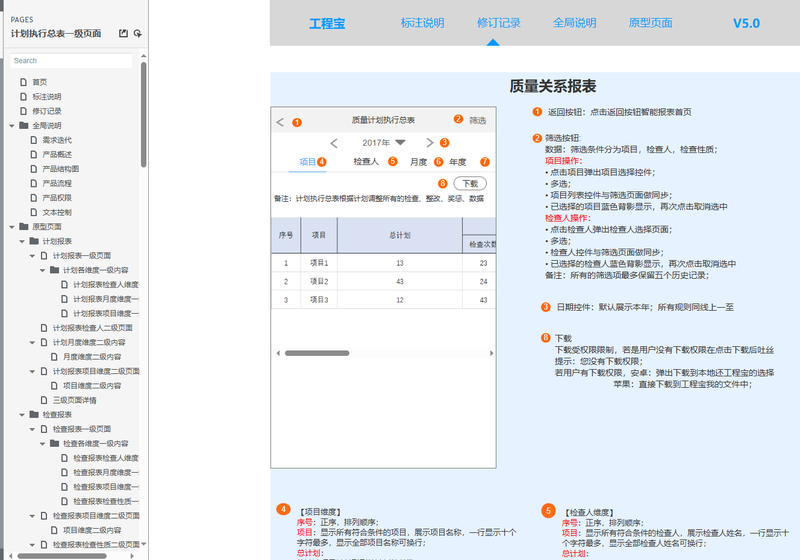Viewport: 800px width, 560px height.
Task: Go to next year with right chevron
Action: pos(430,143)
